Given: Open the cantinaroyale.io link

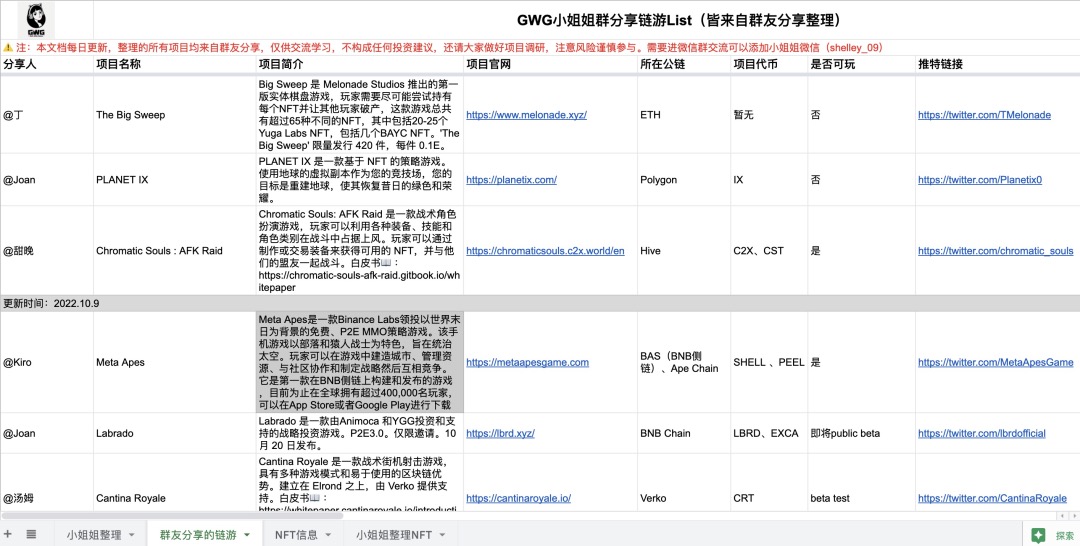Looking at the screenshot, I should (518, 498).
